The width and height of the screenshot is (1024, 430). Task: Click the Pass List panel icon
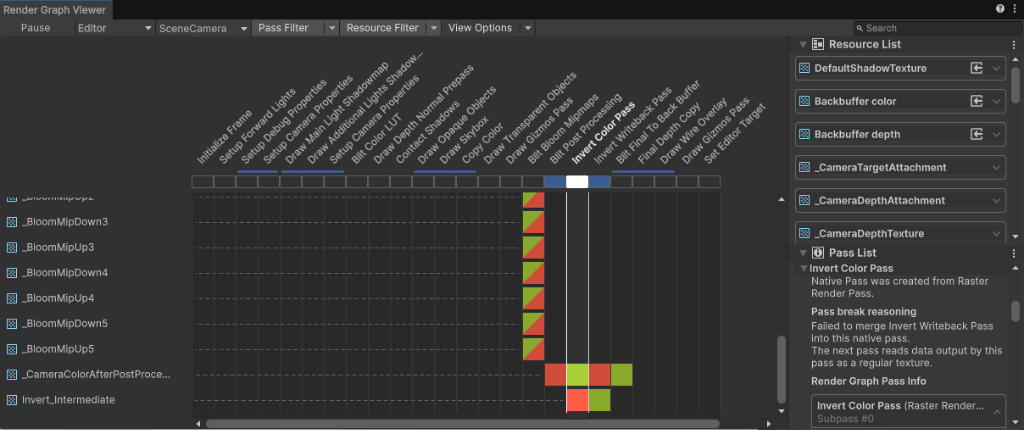818,253
